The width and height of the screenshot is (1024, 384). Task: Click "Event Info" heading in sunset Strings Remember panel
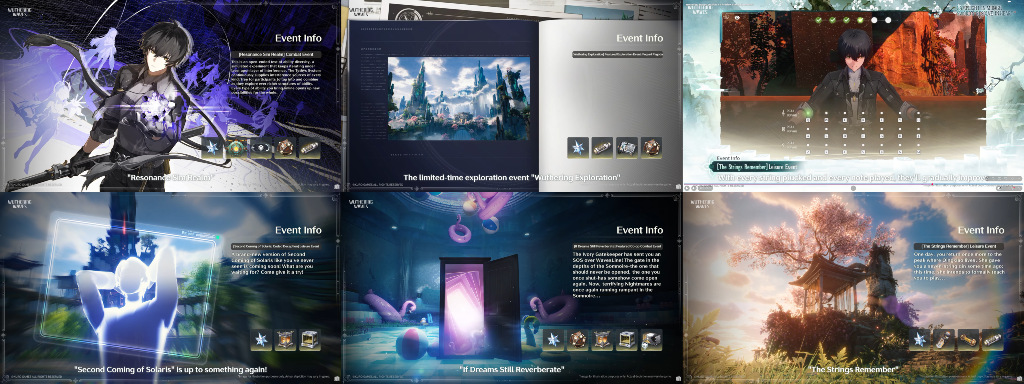pos(981,230)
